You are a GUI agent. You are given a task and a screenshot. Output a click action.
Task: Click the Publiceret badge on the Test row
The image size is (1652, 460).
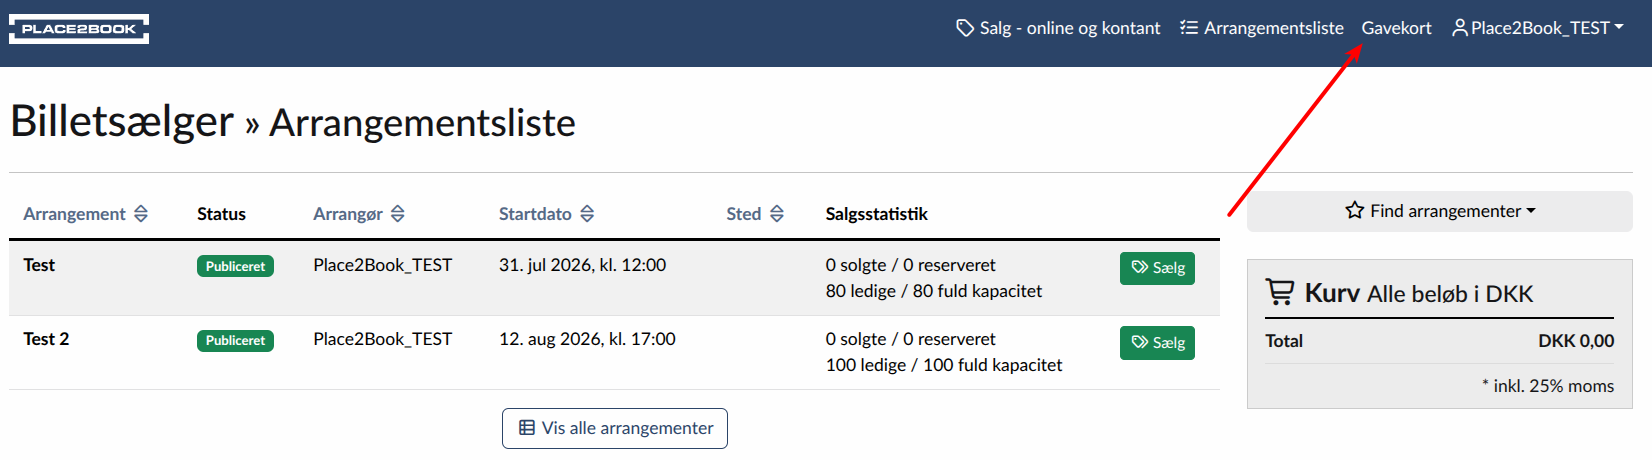235,266
